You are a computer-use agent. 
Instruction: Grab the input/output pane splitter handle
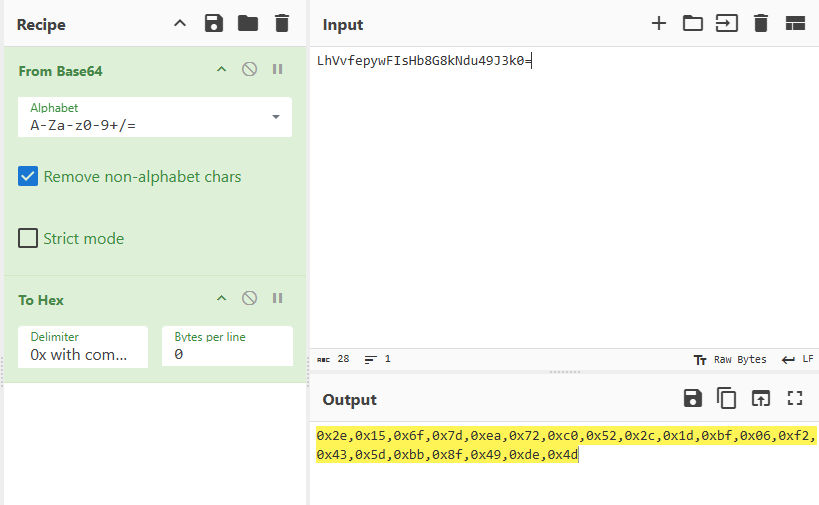565,372
